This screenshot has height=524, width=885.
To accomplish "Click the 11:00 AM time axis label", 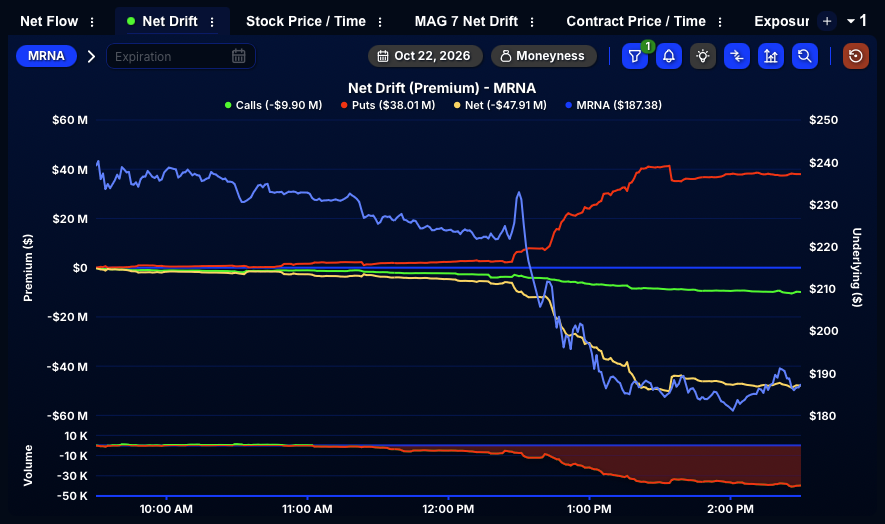I will pos(307,509).
